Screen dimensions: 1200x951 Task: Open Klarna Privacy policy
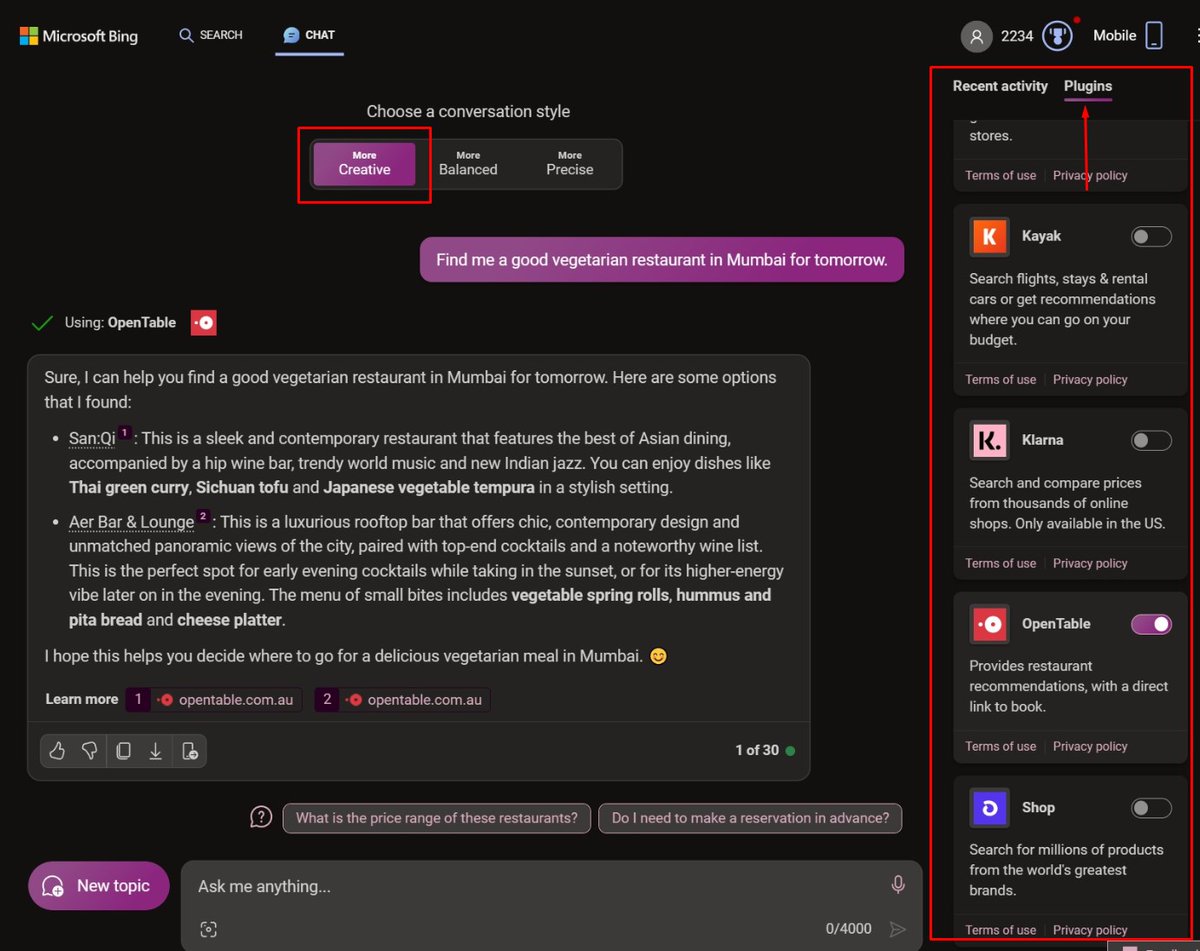click(x=1090, y=564)
